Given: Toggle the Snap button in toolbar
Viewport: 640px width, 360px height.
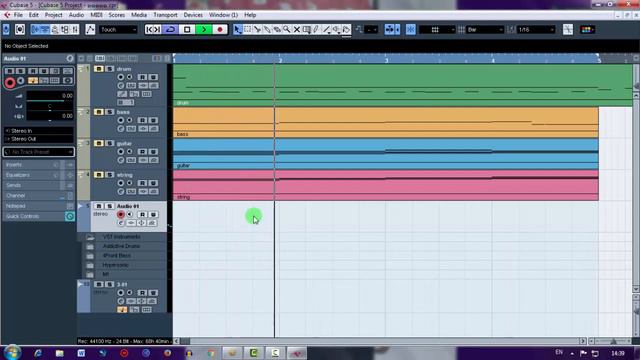Looking at the screenshot, I should tap(411, 29).
